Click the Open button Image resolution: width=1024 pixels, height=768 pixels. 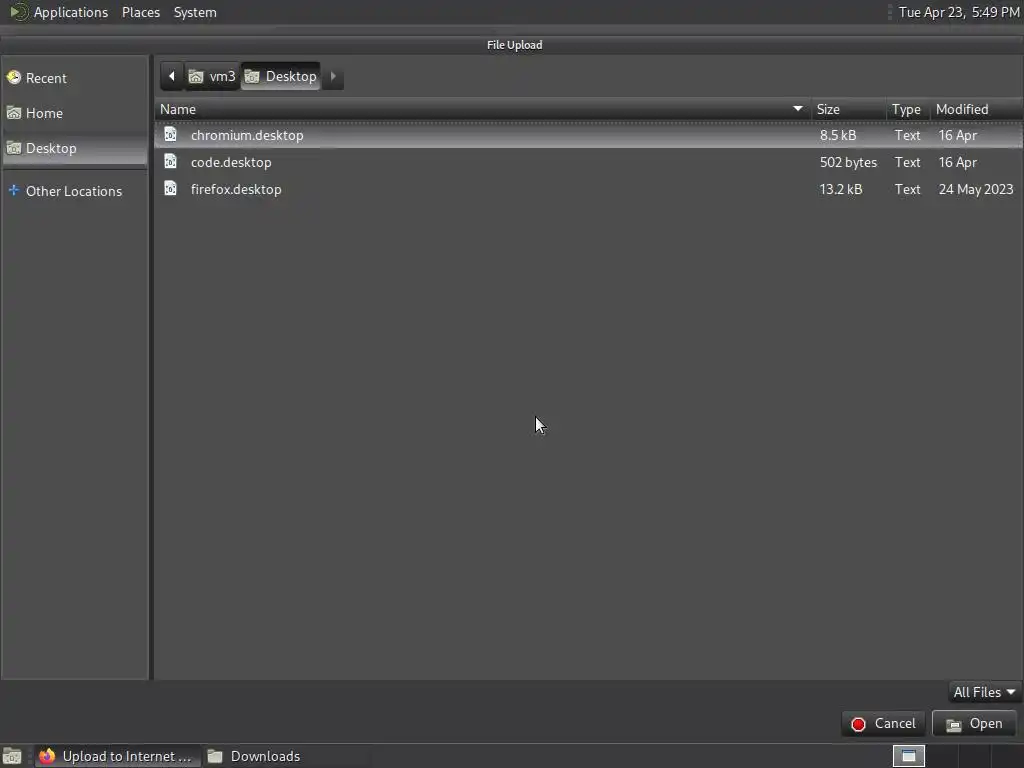(974, 724)
